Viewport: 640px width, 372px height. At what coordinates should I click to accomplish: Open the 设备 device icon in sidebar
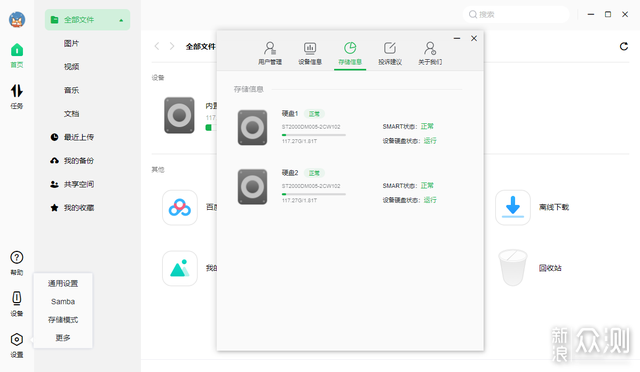(x=17, y=298)
